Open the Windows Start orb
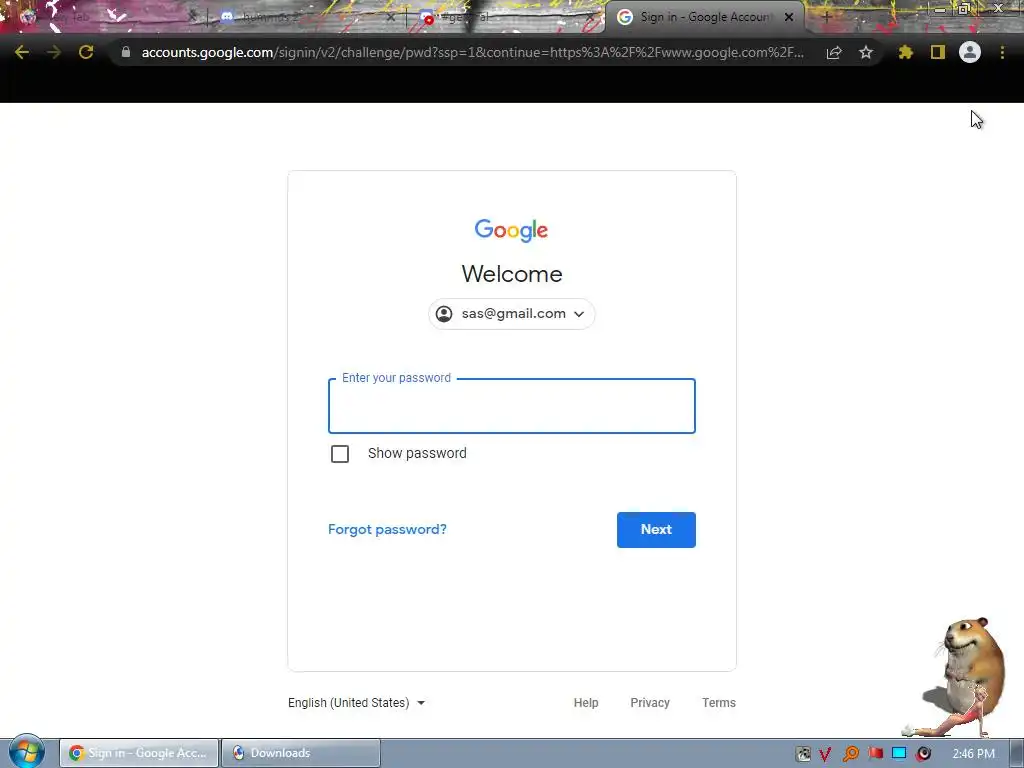The image size is (1024, 768). (x=27, y=752)
